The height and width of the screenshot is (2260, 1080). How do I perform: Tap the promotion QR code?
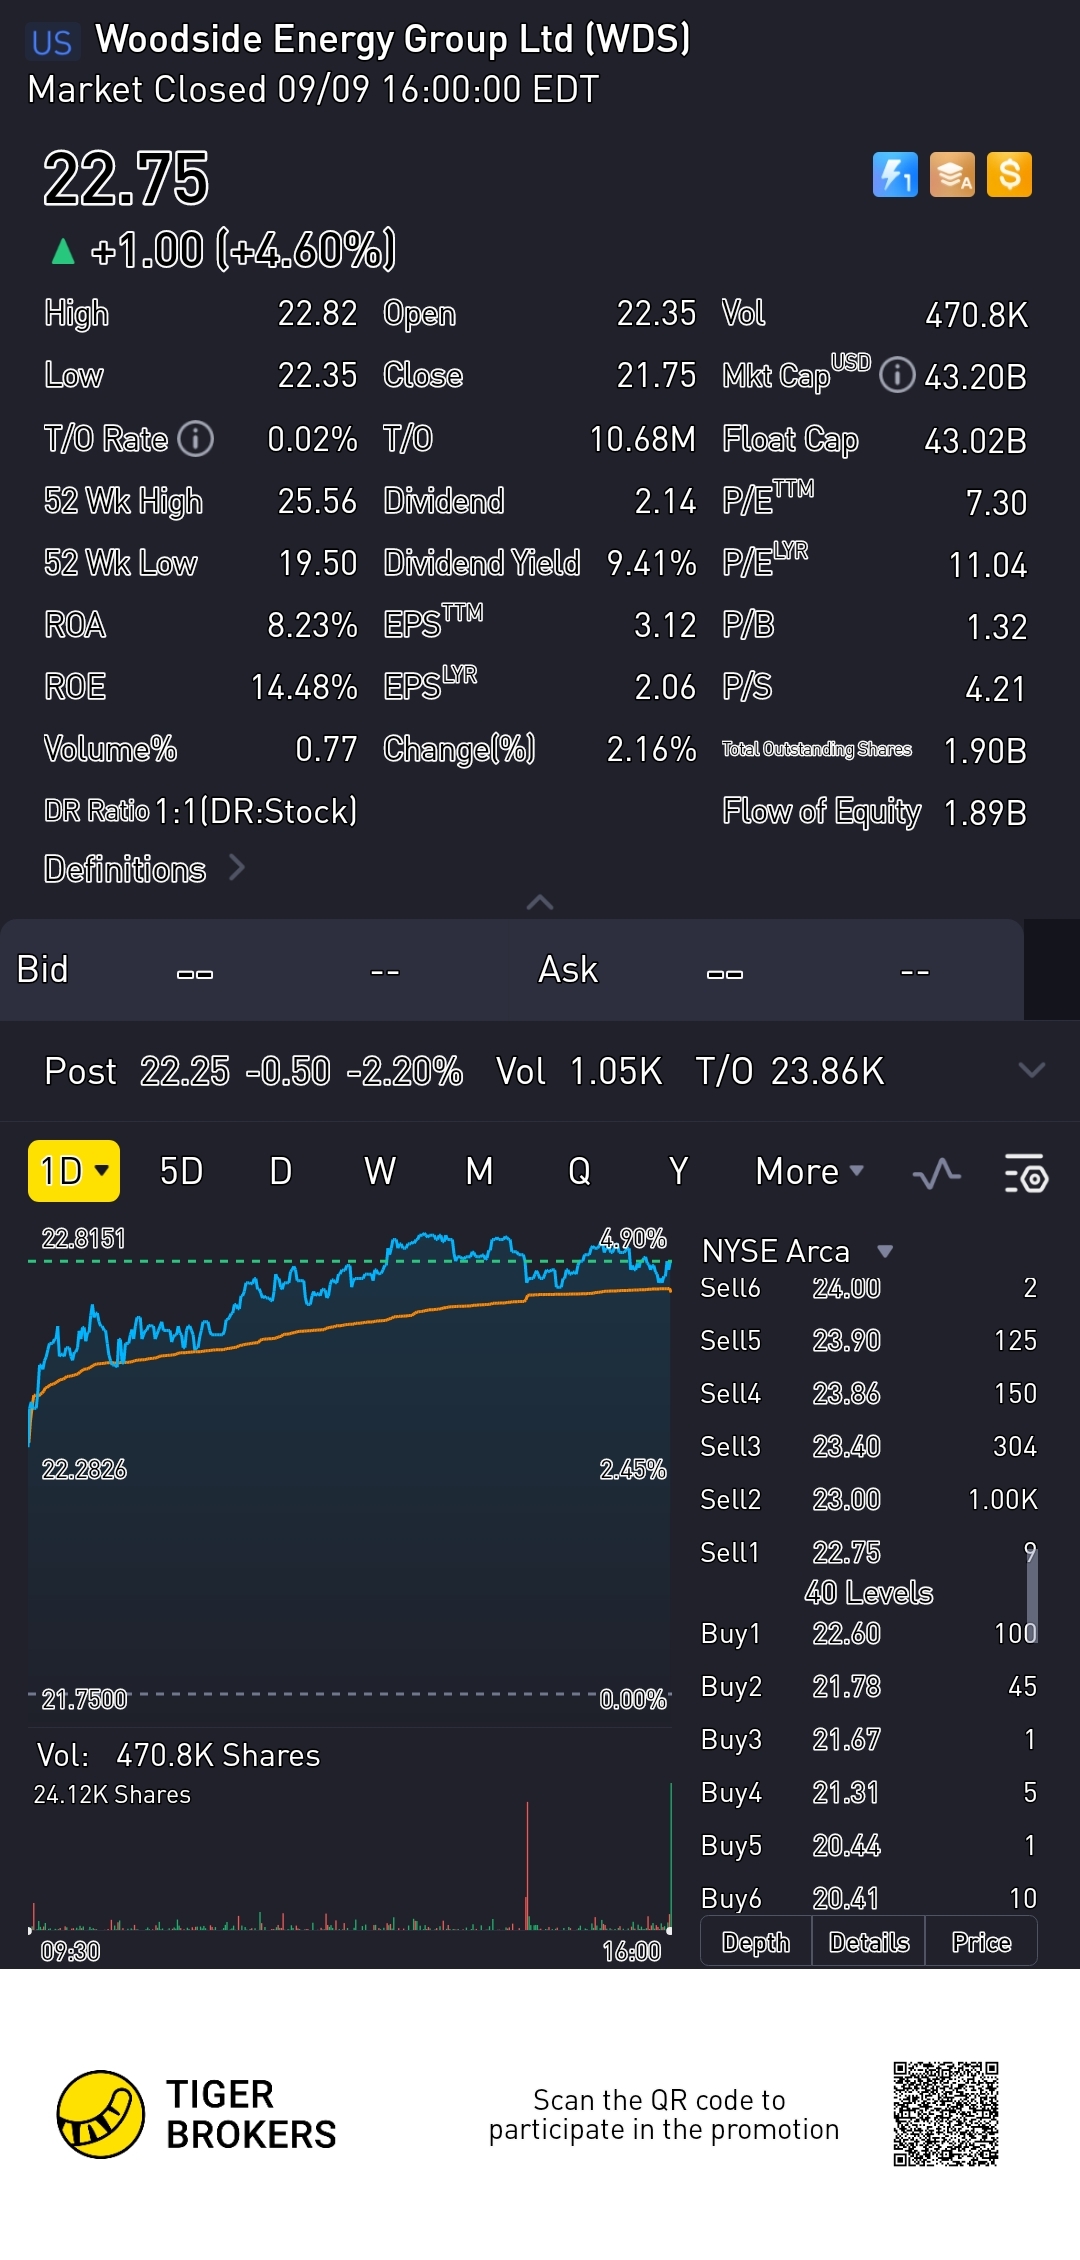pyautogui.click(x=946, y=2113)
